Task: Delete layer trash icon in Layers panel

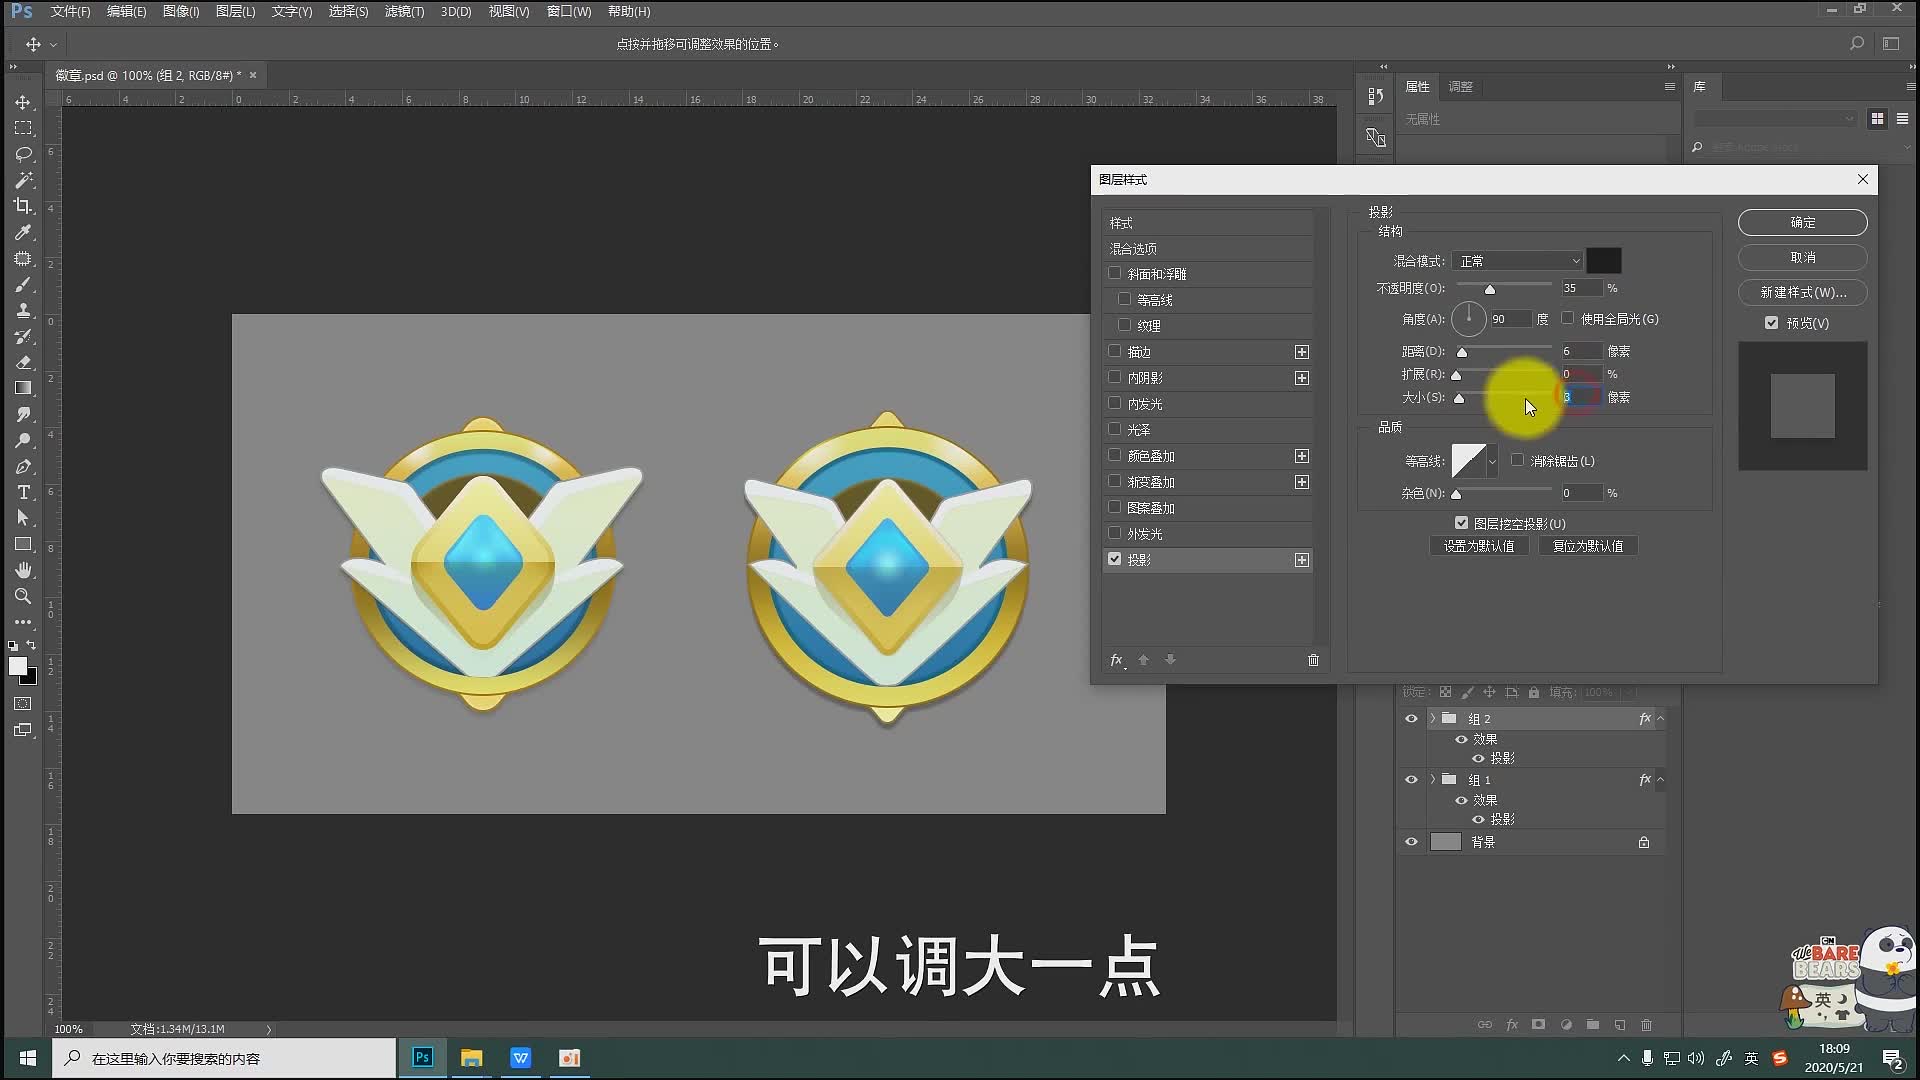Action: point(1646,1025)
